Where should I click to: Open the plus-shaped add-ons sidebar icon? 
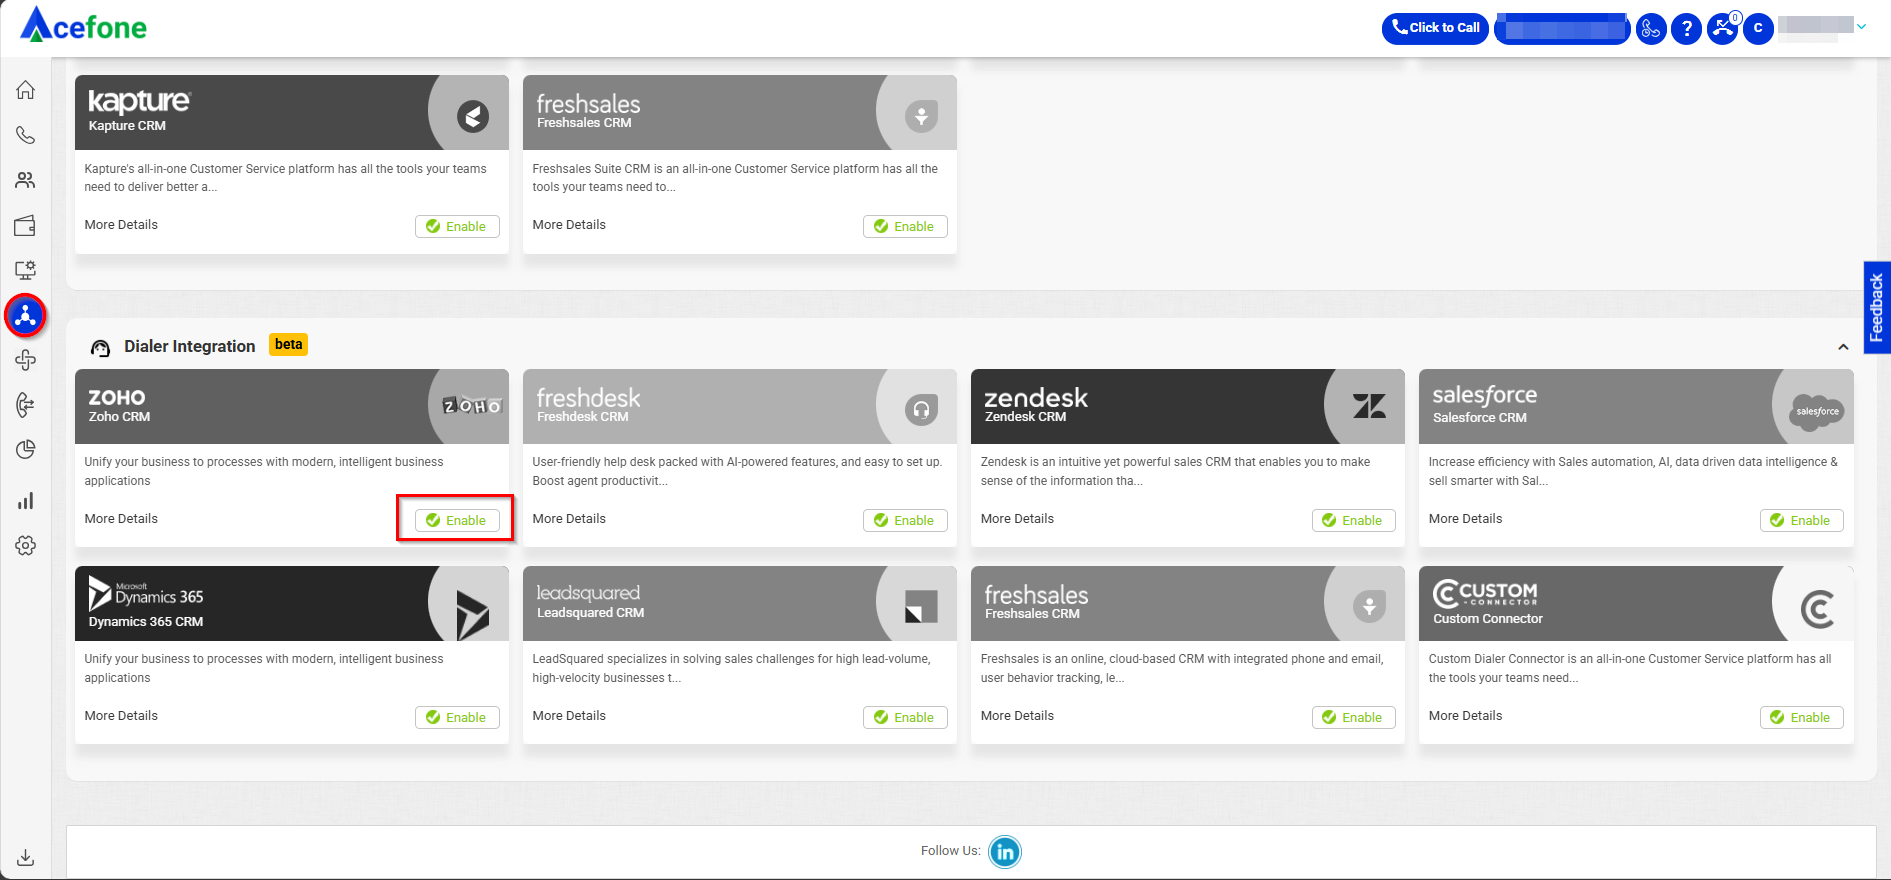pos(26,360)
